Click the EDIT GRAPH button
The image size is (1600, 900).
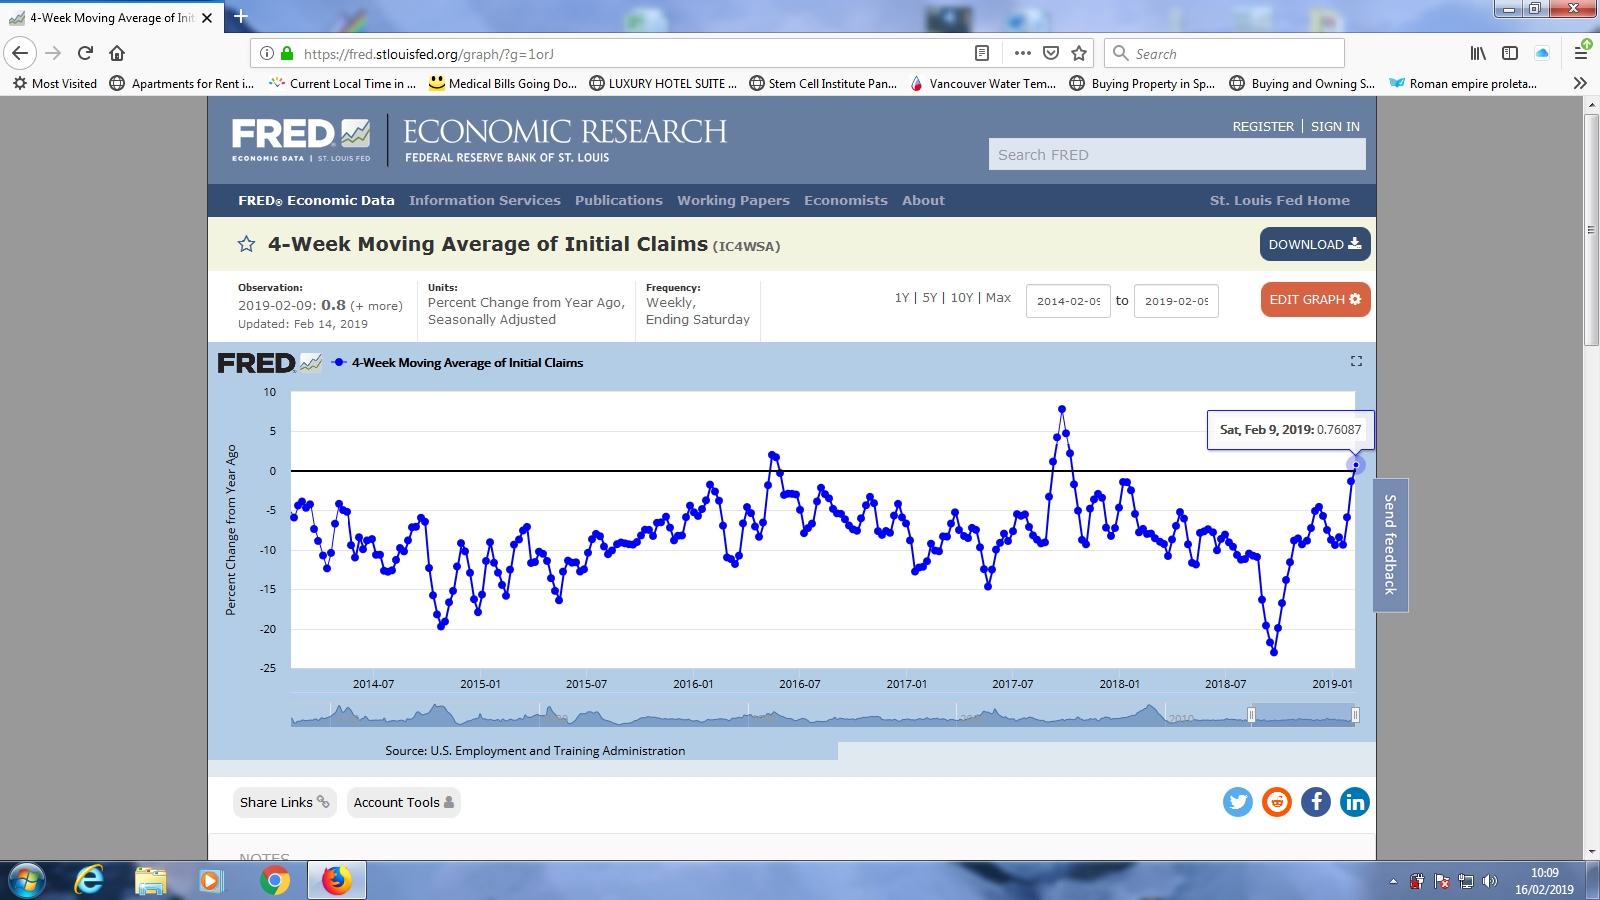click(1314, 299)
